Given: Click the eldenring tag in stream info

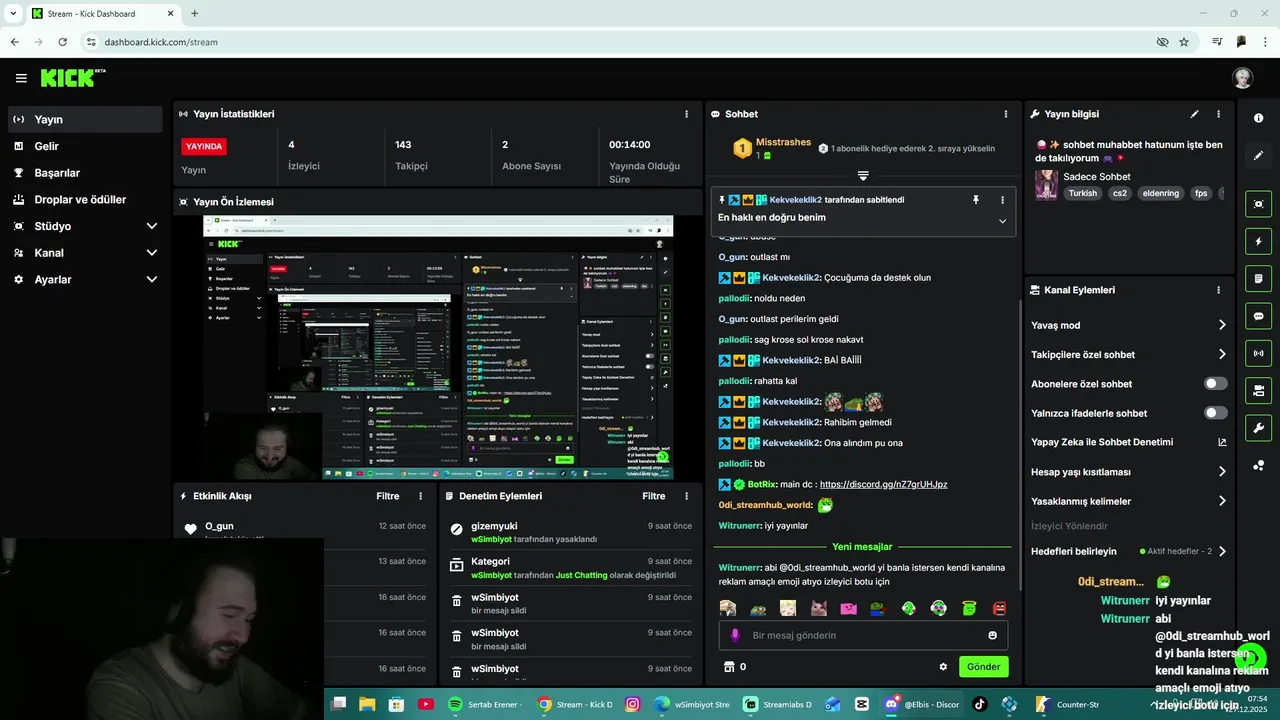Looking at the screenshot, I should point(1161,193).
